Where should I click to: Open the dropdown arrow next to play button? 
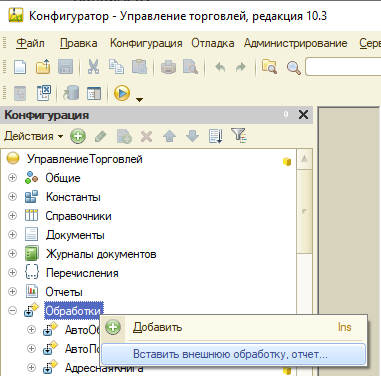139,99
